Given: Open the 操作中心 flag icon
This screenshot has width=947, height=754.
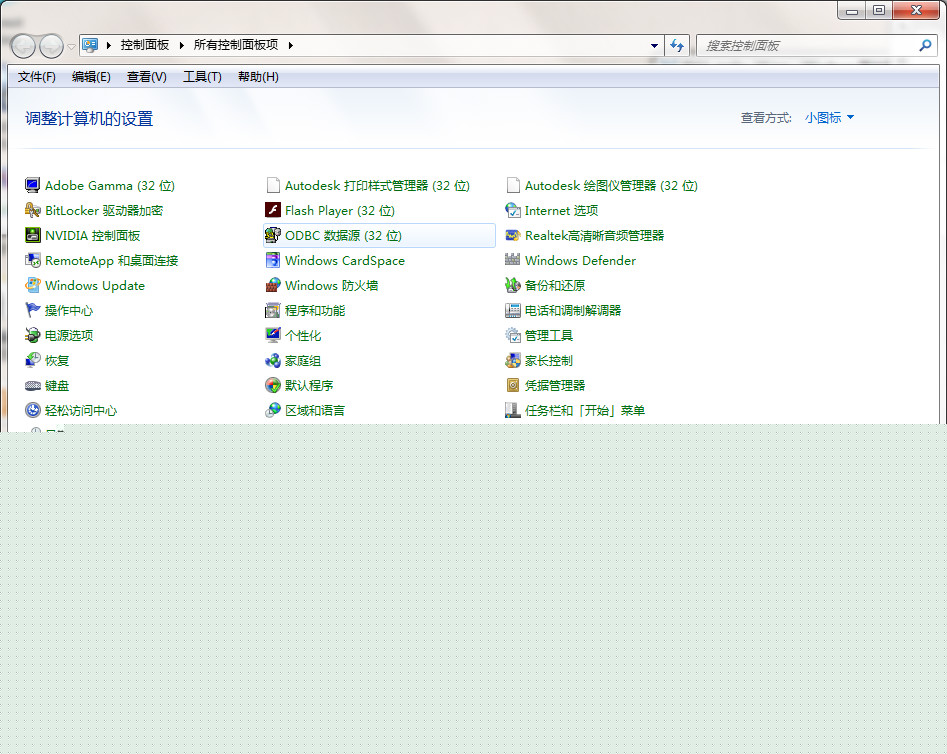Looking at the screenshot, I should click(x=32, y=310).
